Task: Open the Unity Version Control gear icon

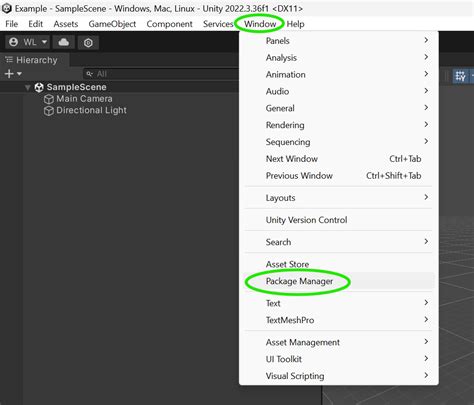Action: [88, 43]
